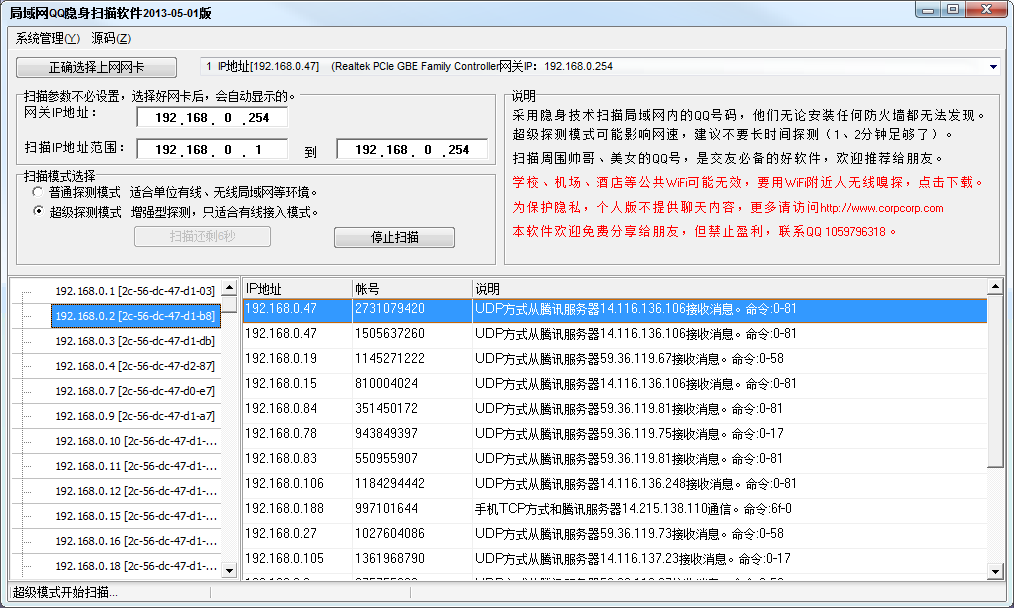Select row with account 1027604086
The height and width of the screenshot is (608, 1014).
pos(615,534)
